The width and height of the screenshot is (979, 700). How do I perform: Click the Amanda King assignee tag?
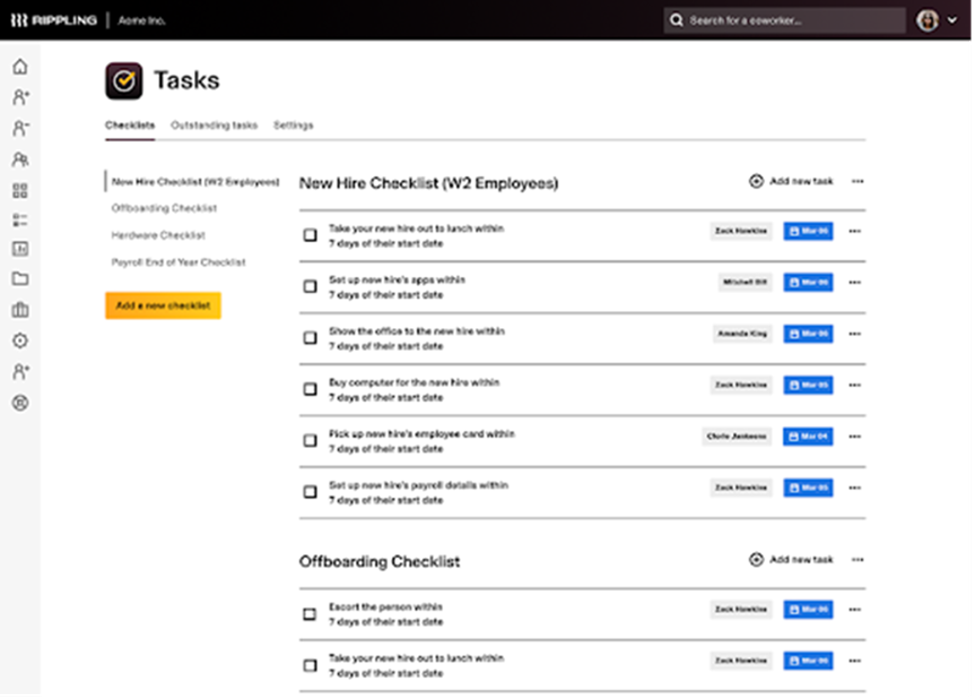pos(742,333)
